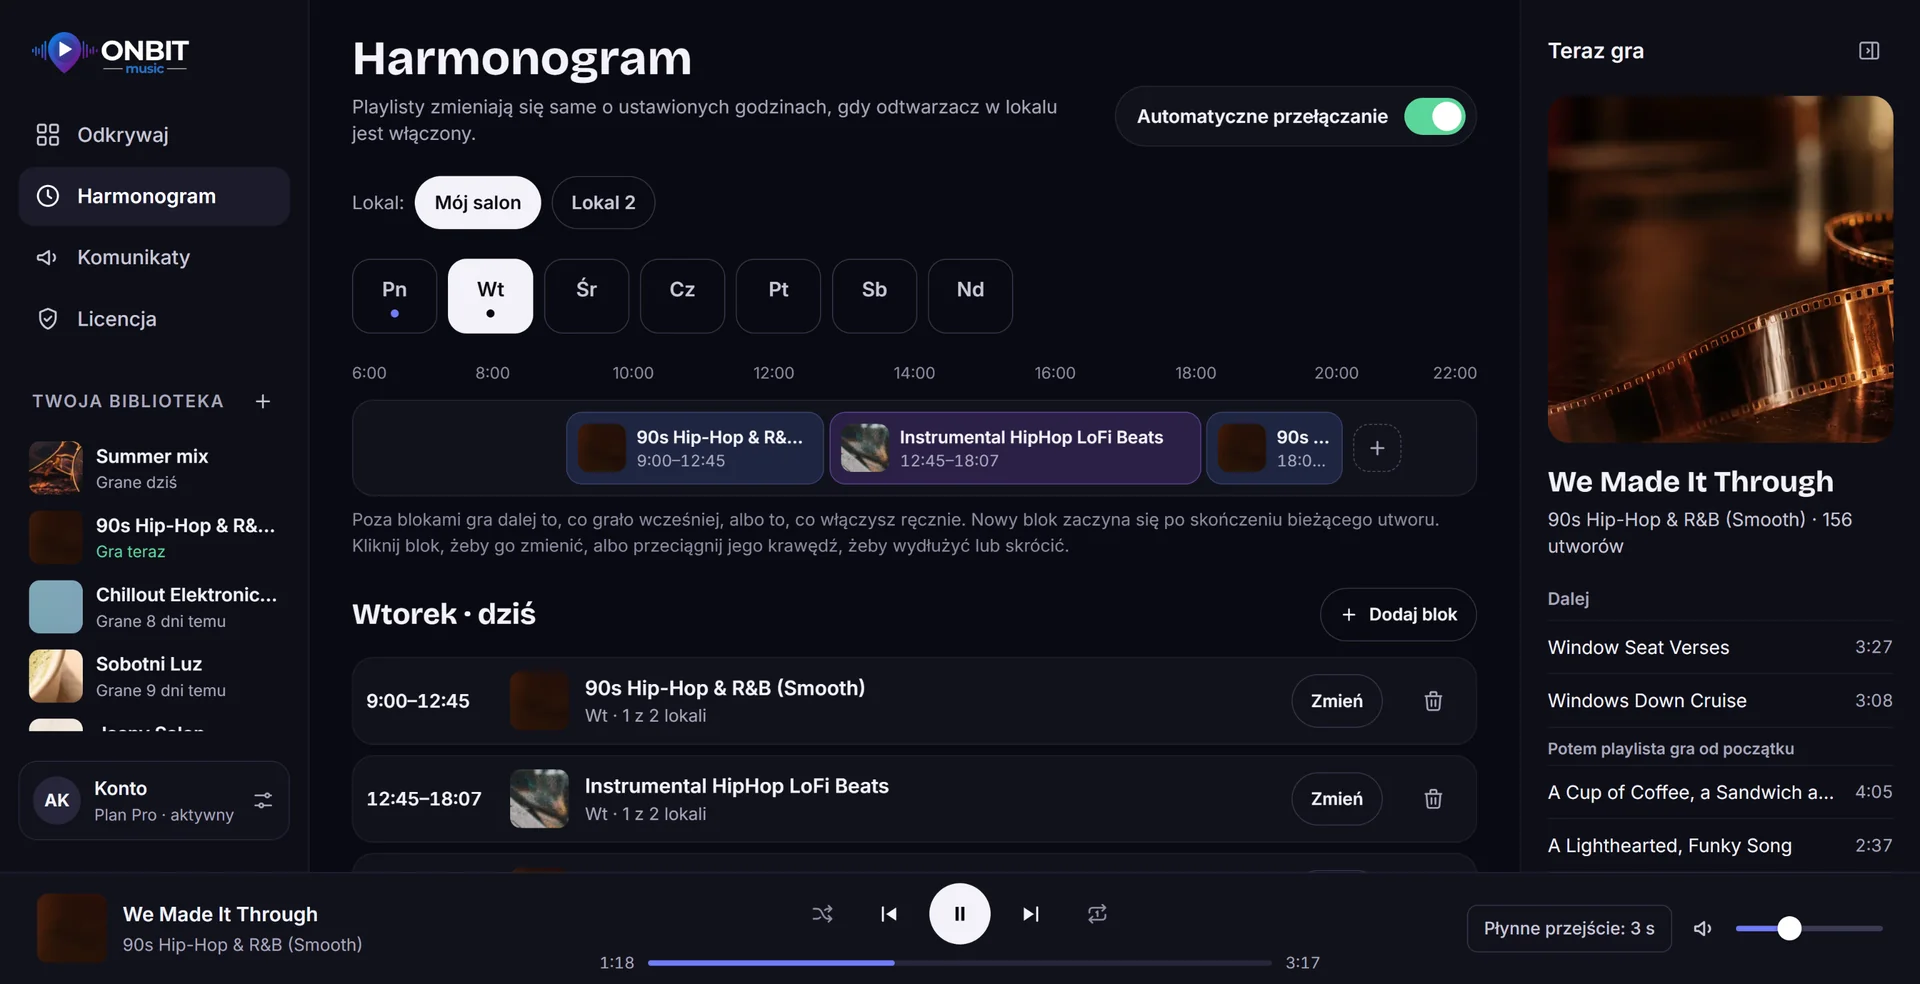Screen dimensions: 1920x984
Task: Toggle shuffle playback
Action: coord(822,914)
